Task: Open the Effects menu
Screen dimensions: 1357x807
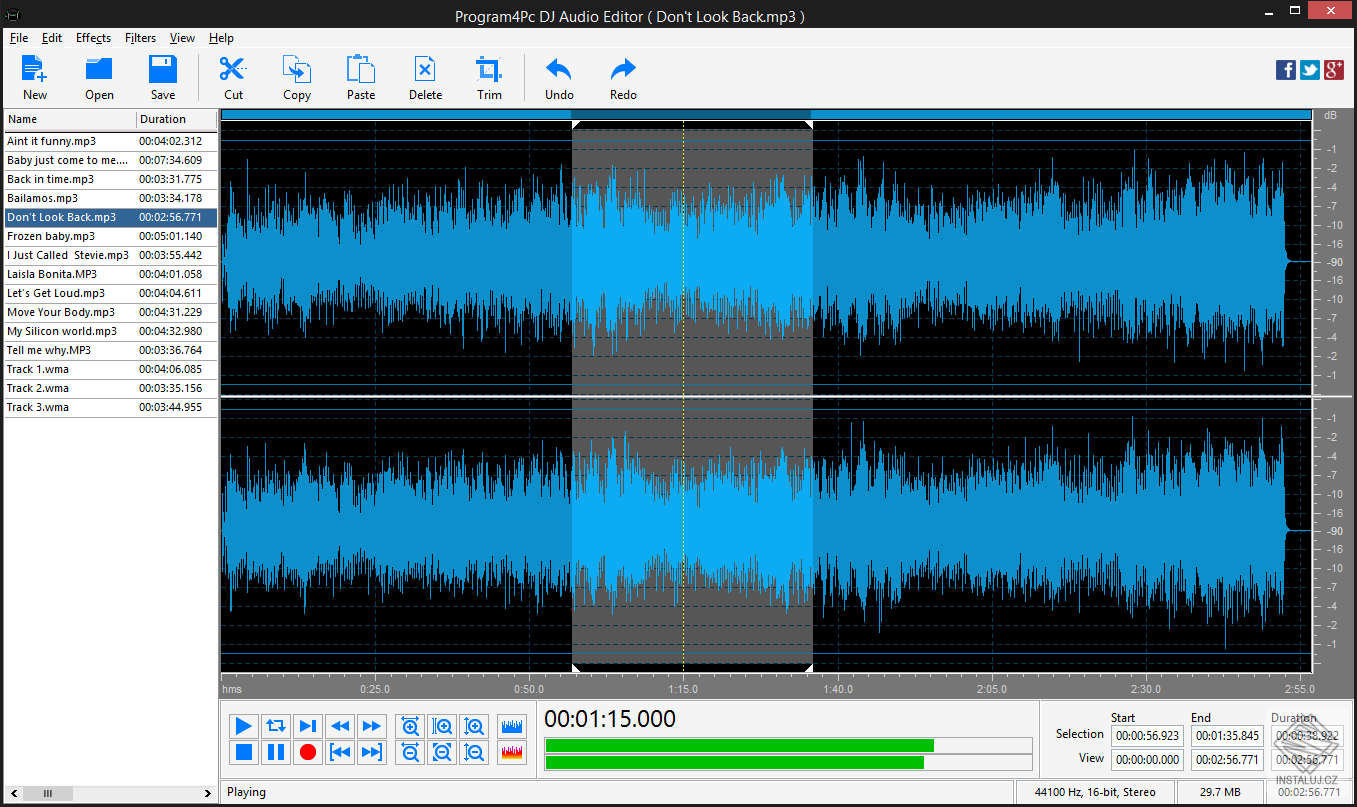Action: [93, 38]
